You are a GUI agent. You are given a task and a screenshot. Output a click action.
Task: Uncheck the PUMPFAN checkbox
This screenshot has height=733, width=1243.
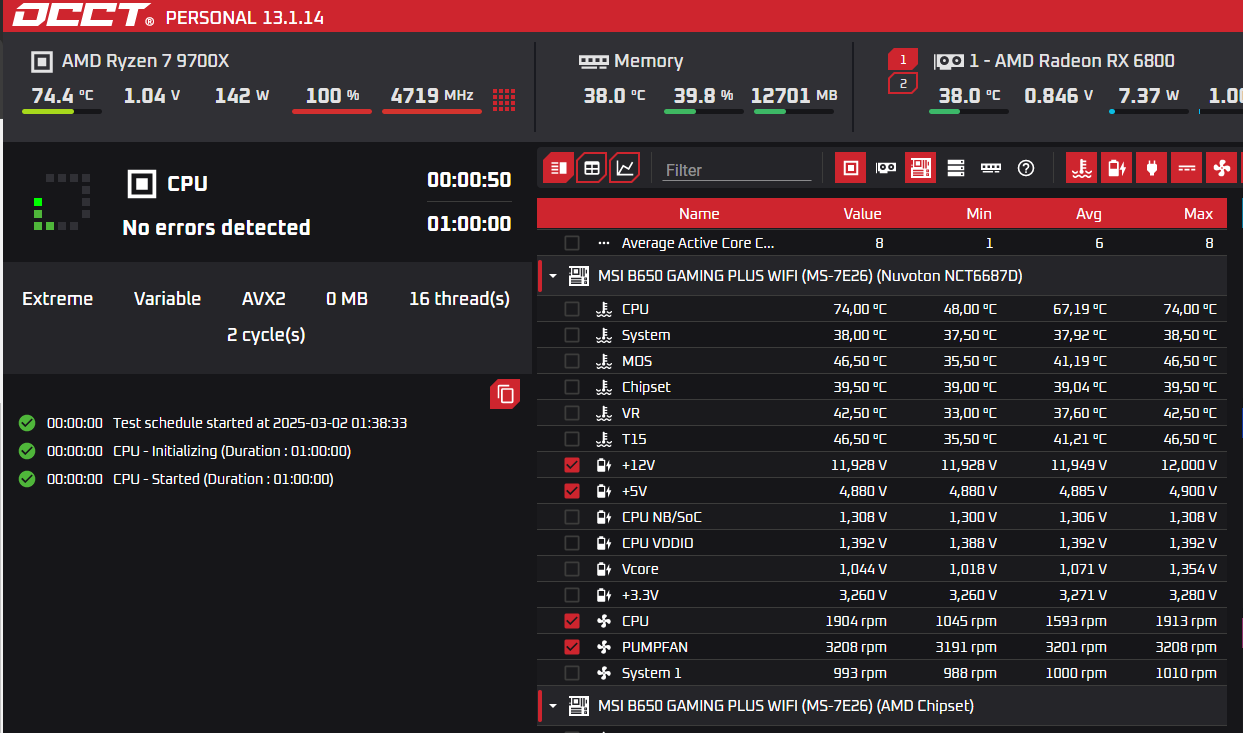pos(571,647)
